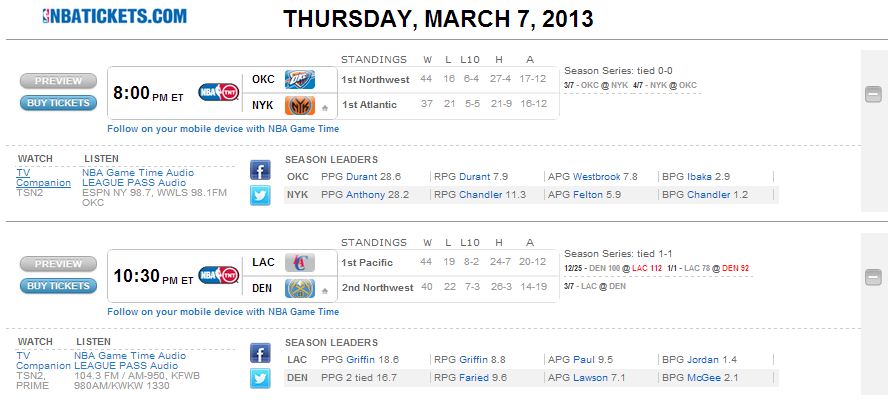This screenshot has height=406, width=892.
Task: Open LEAGUE PASS Audio for LAC game
Action: (126, 366)
